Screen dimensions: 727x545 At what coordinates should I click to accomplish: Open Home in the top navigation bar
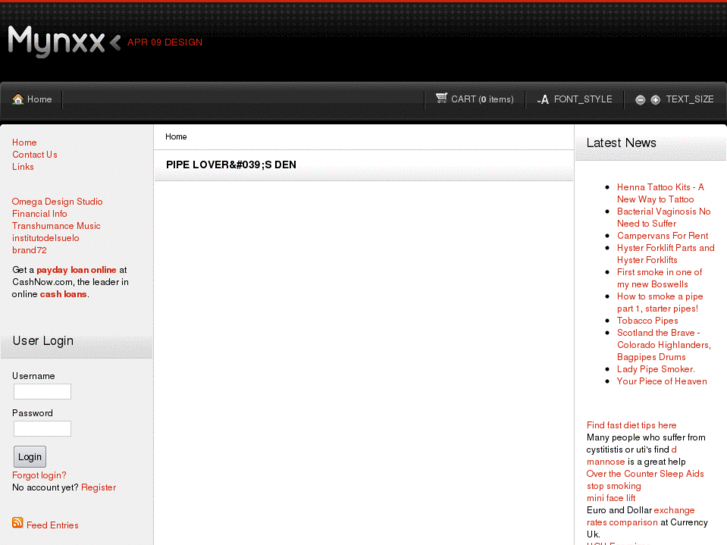pos(39,99)
